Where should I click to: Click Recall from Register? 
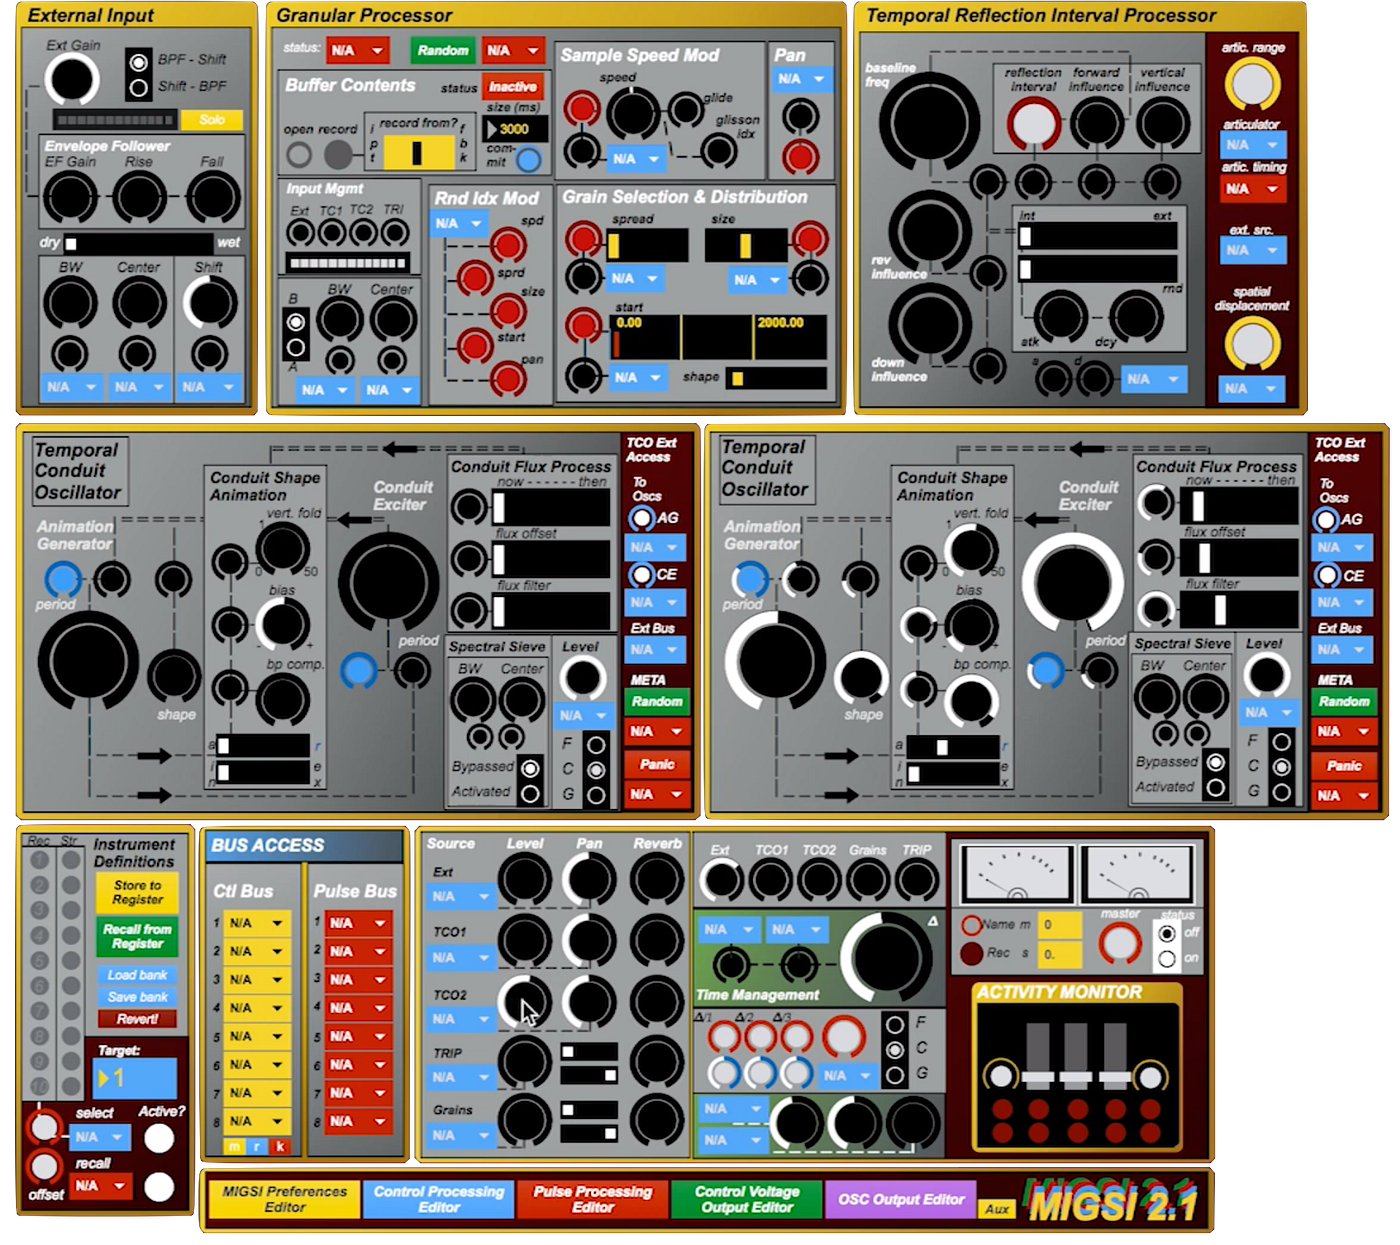click(x=137, y=936)
